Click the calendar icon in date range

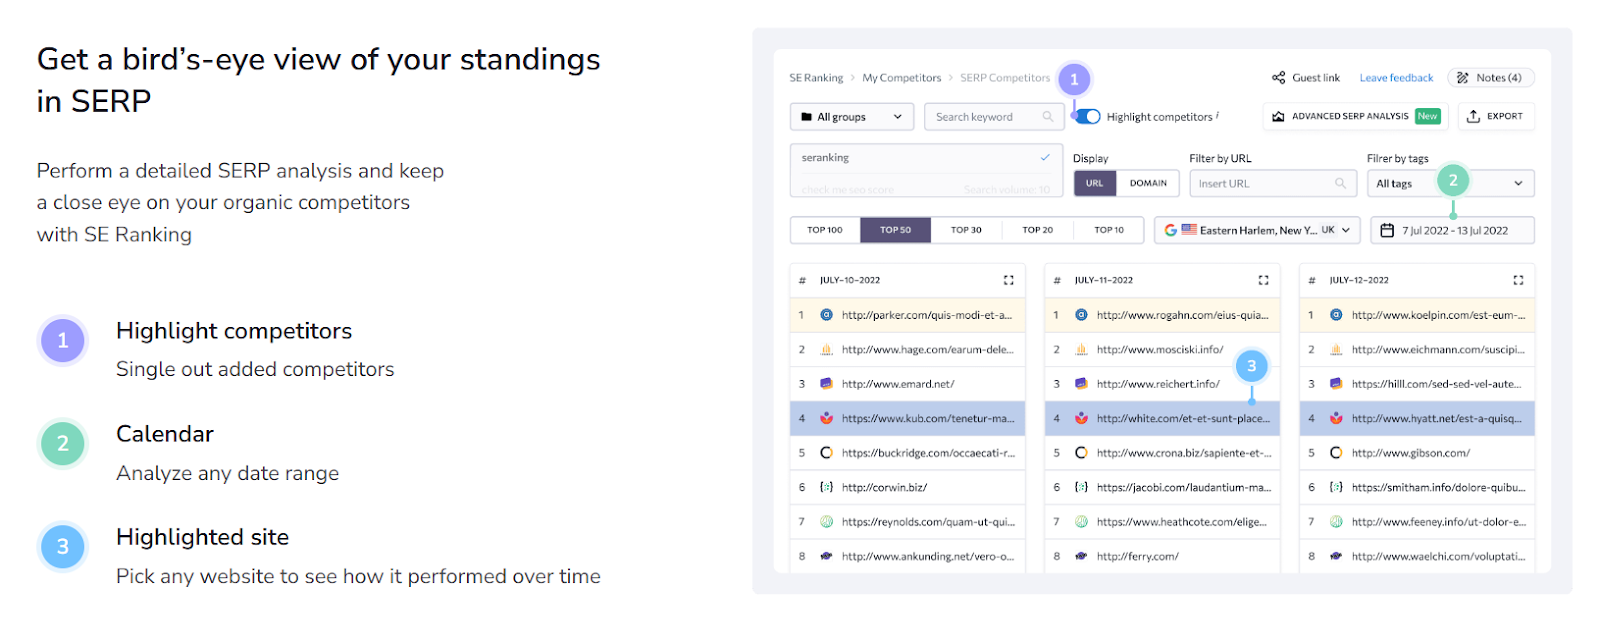pos(1387,230)
